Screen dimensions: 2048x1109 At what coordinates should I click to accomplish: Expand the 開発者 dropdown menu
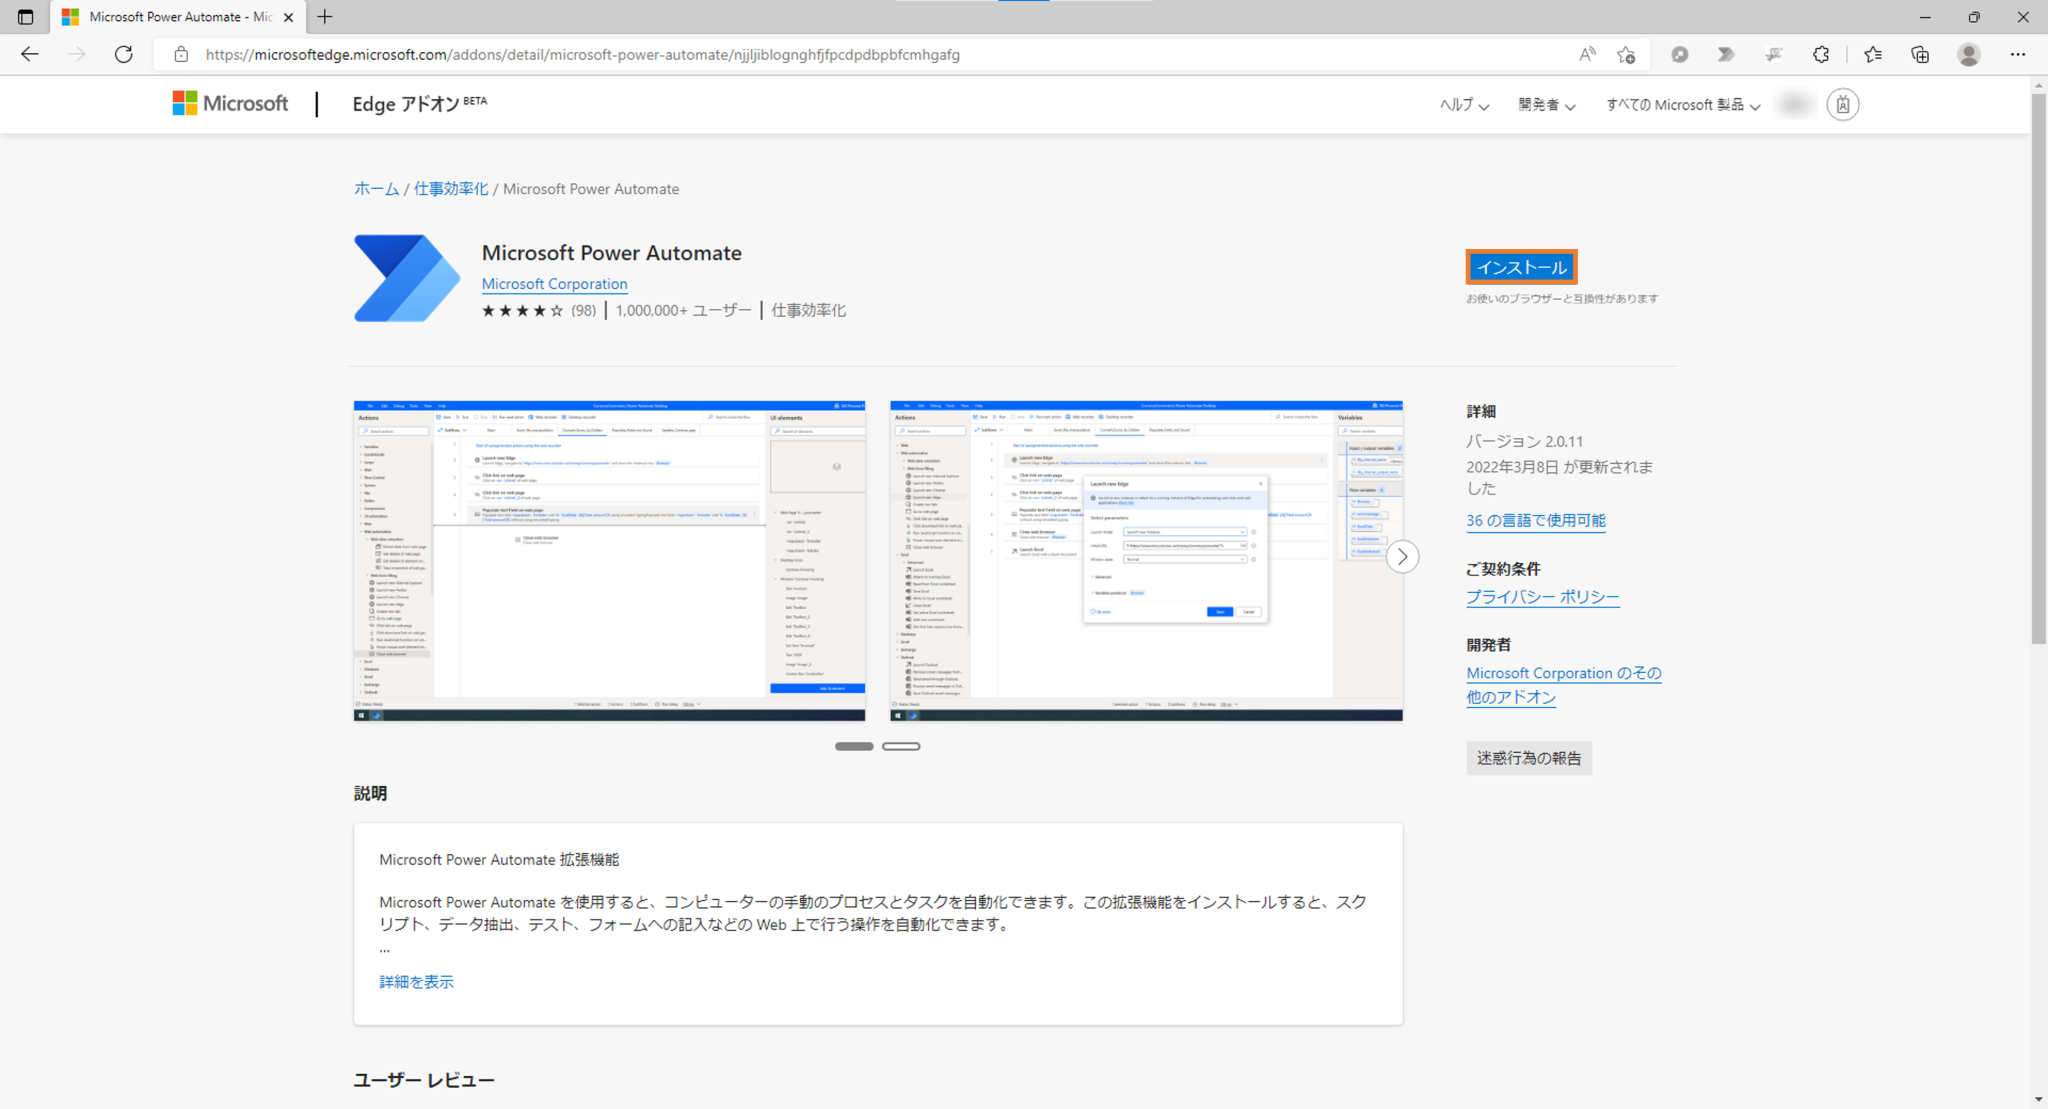(1546, 105)
